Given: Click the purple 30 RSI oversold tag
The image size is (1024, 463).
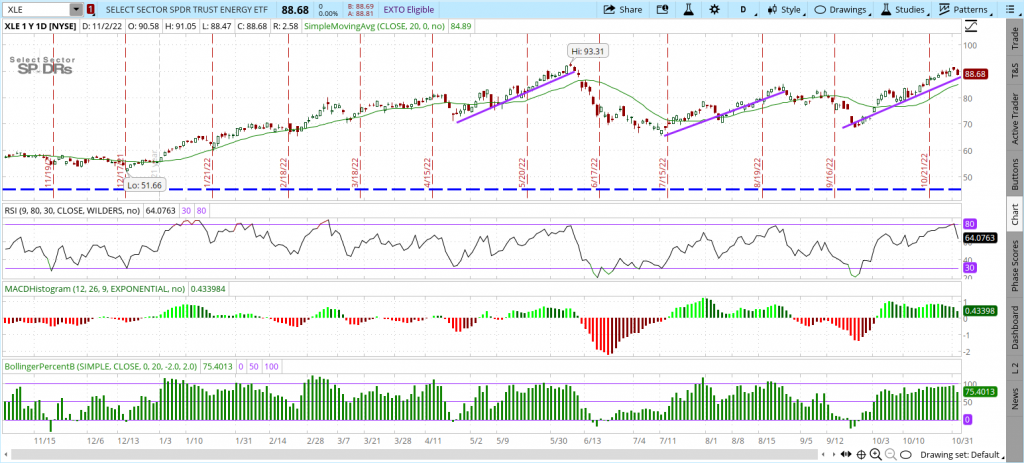Looking at the screenshot, I should pos(969,268).
